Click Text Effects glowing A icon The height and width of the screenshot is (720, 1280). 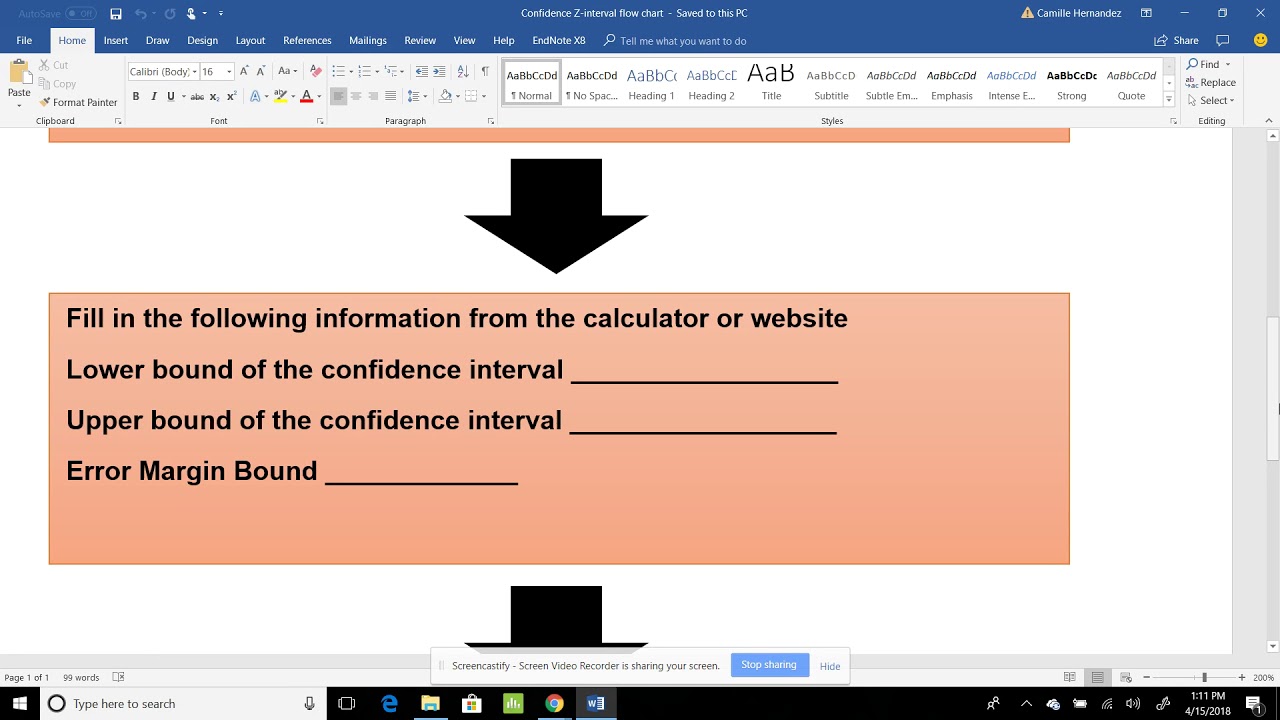click(255, 96)
